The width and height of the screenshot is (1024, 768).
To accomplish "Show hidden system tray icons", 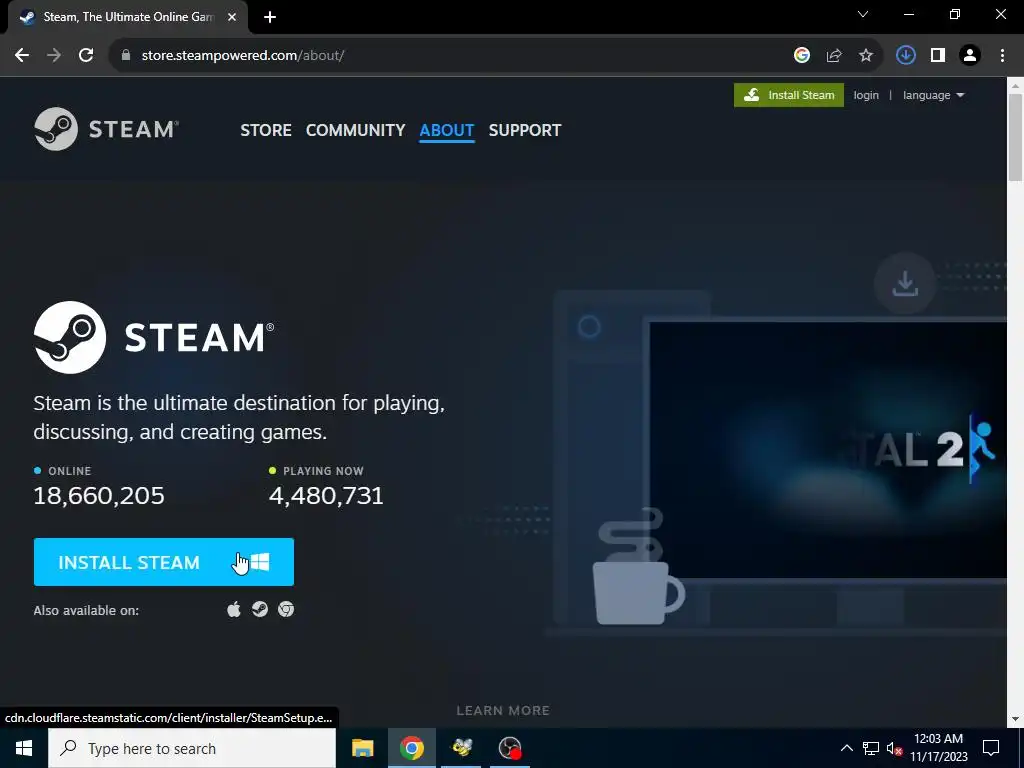I will pos(846,748).
